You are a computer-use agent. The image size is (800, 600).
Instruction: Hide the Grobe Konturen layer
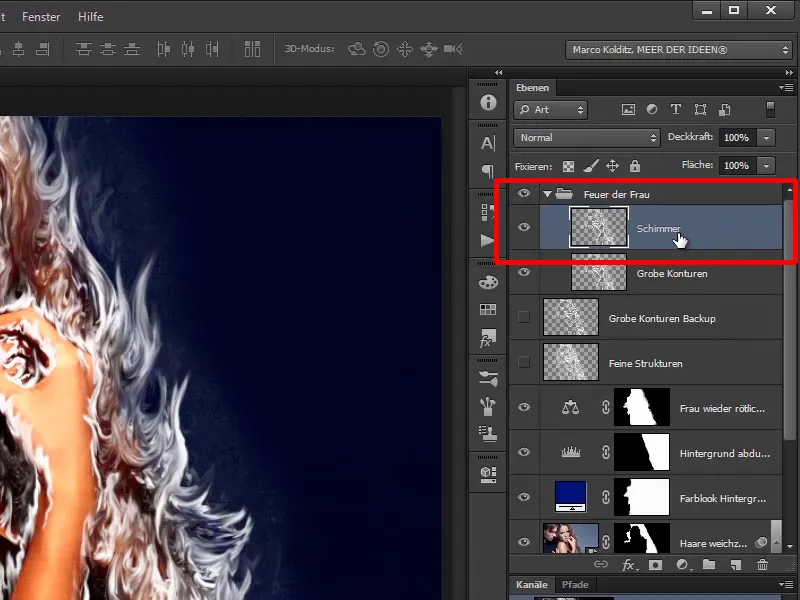(524, 272)
